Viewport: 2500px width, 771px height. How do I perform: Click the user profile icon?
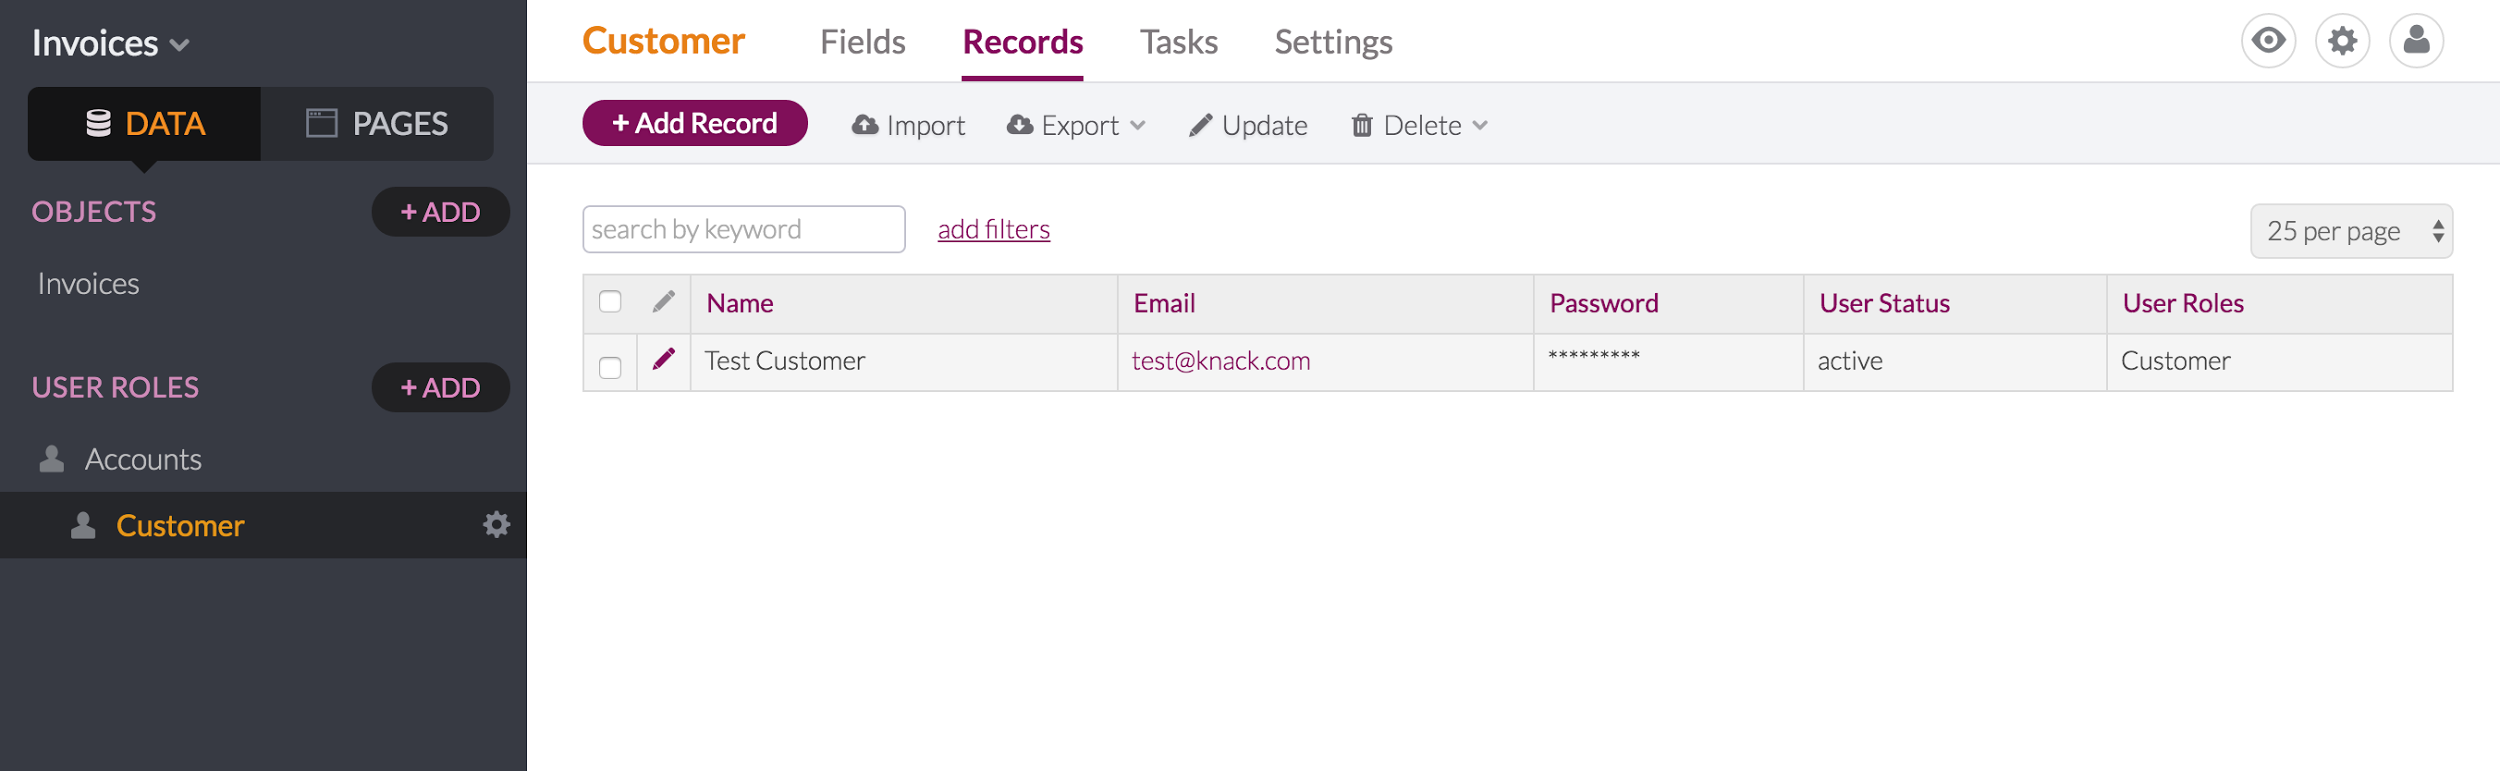2416,41
